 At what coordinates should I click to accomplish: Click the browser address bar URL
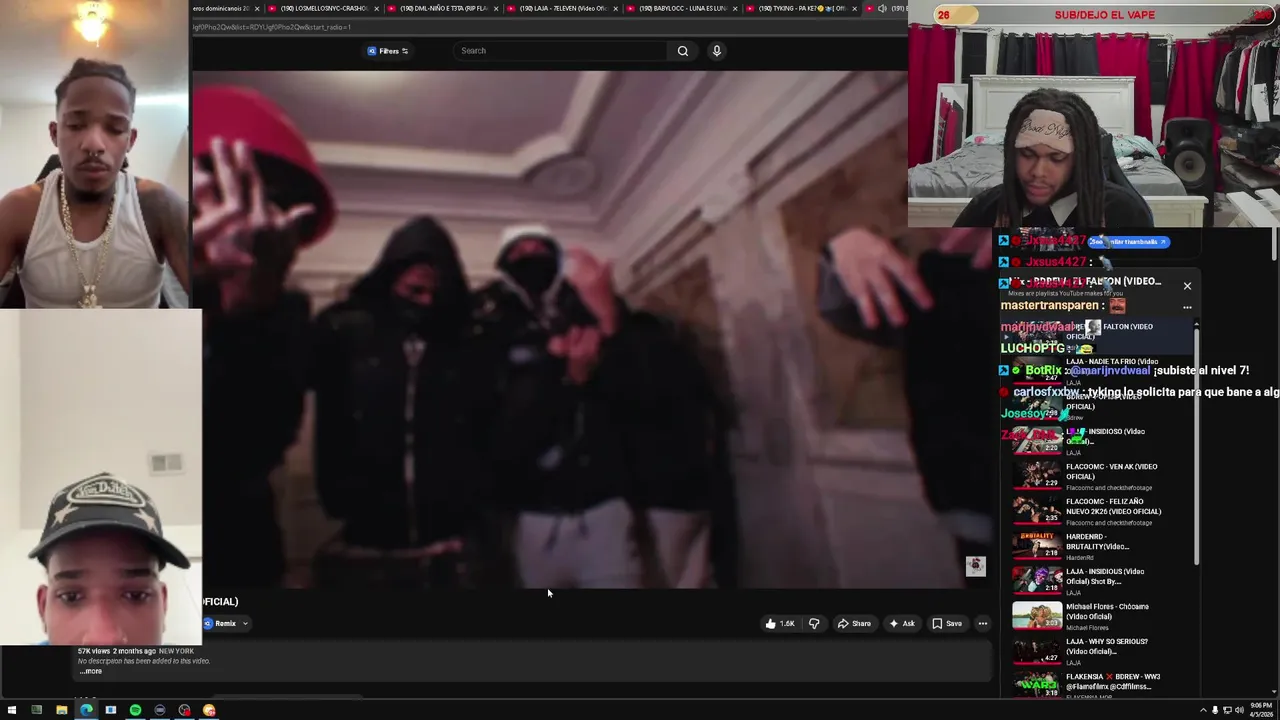[272, 27]
